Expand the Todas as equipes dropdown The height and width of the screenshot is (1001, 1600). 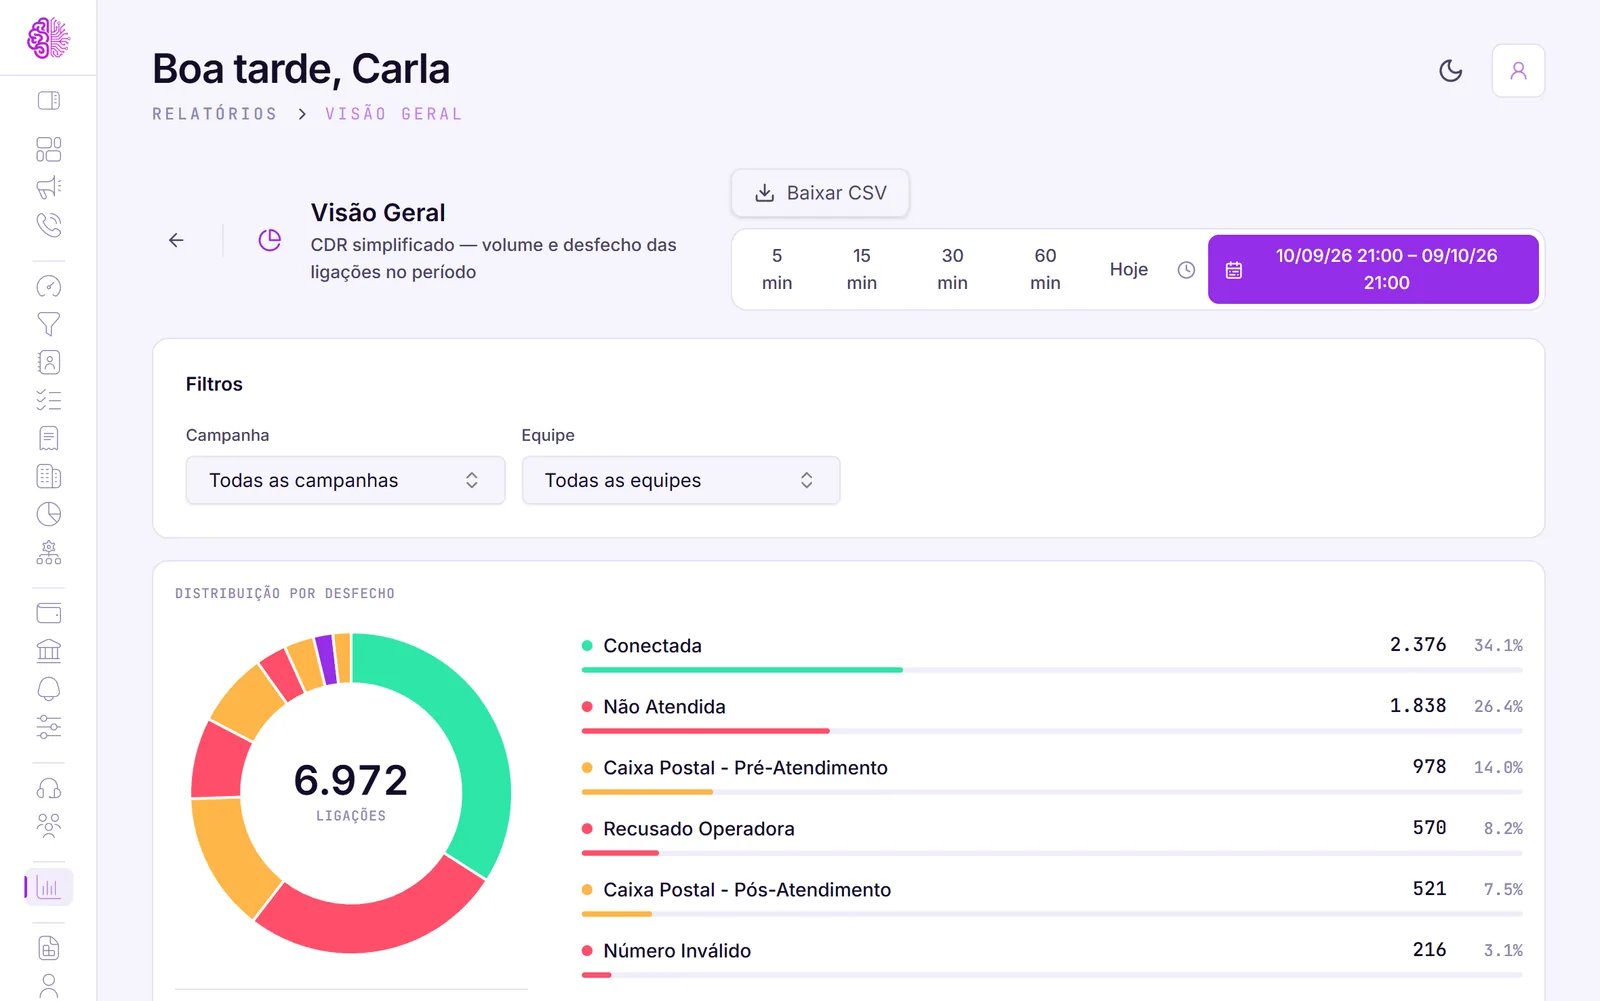[681, 481]
